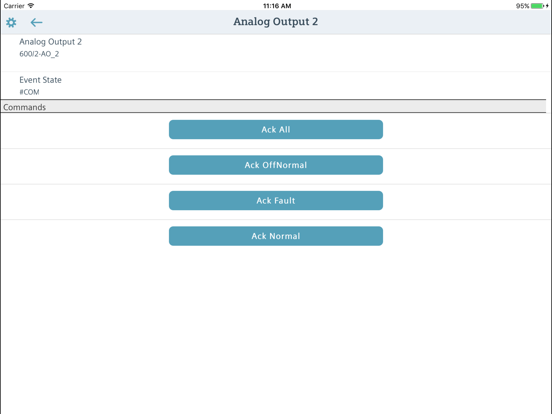Tap the Wi-Fi icon in status bar
The width and height of the screenshot is (552, 414).
pos(31,6)
